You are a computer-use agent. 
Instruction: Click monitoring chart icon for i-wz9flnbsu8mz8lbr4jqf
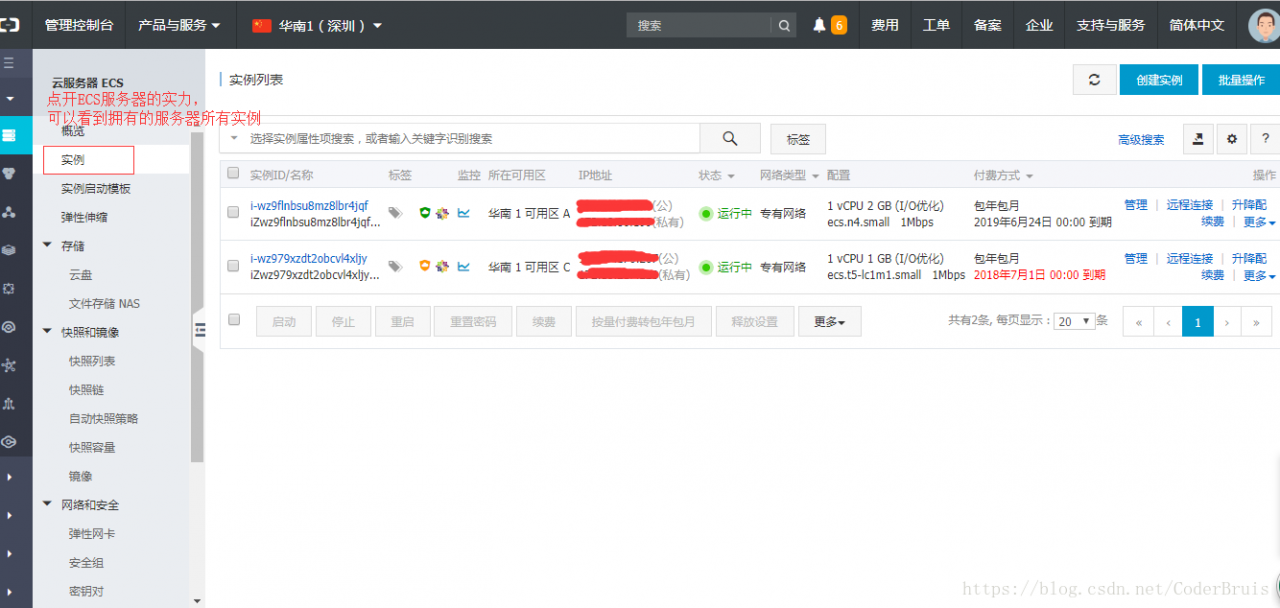(x=464, y=212)
